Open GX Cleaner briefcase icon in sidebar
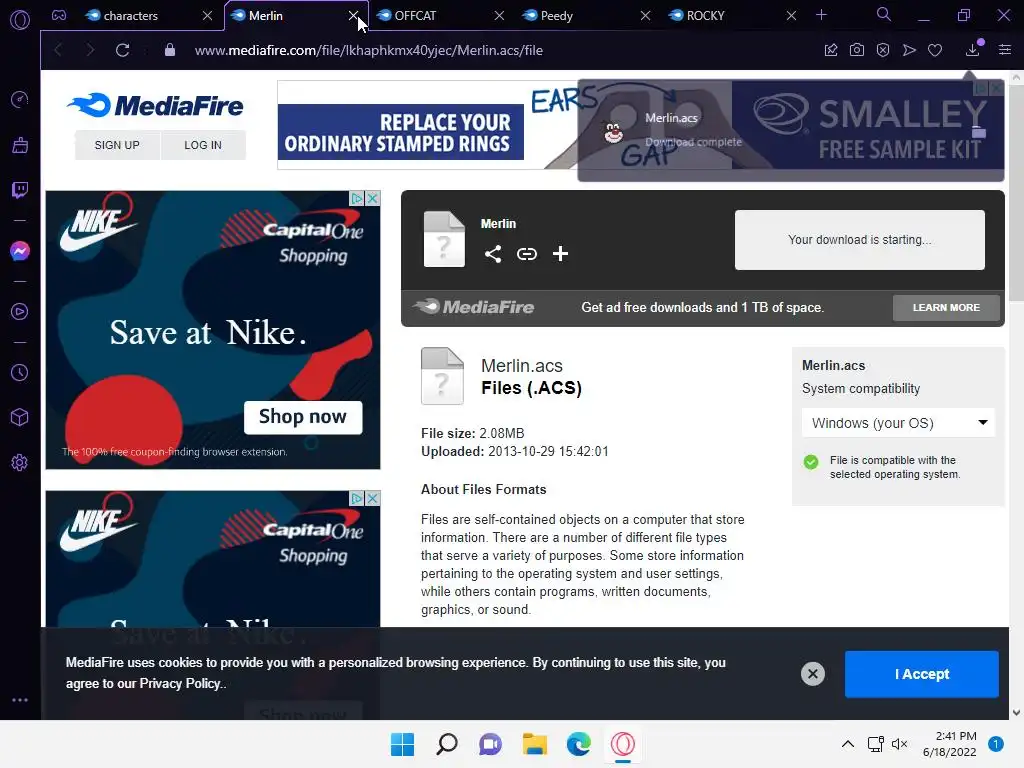1024x768 pixels. (x=20, y=145)
